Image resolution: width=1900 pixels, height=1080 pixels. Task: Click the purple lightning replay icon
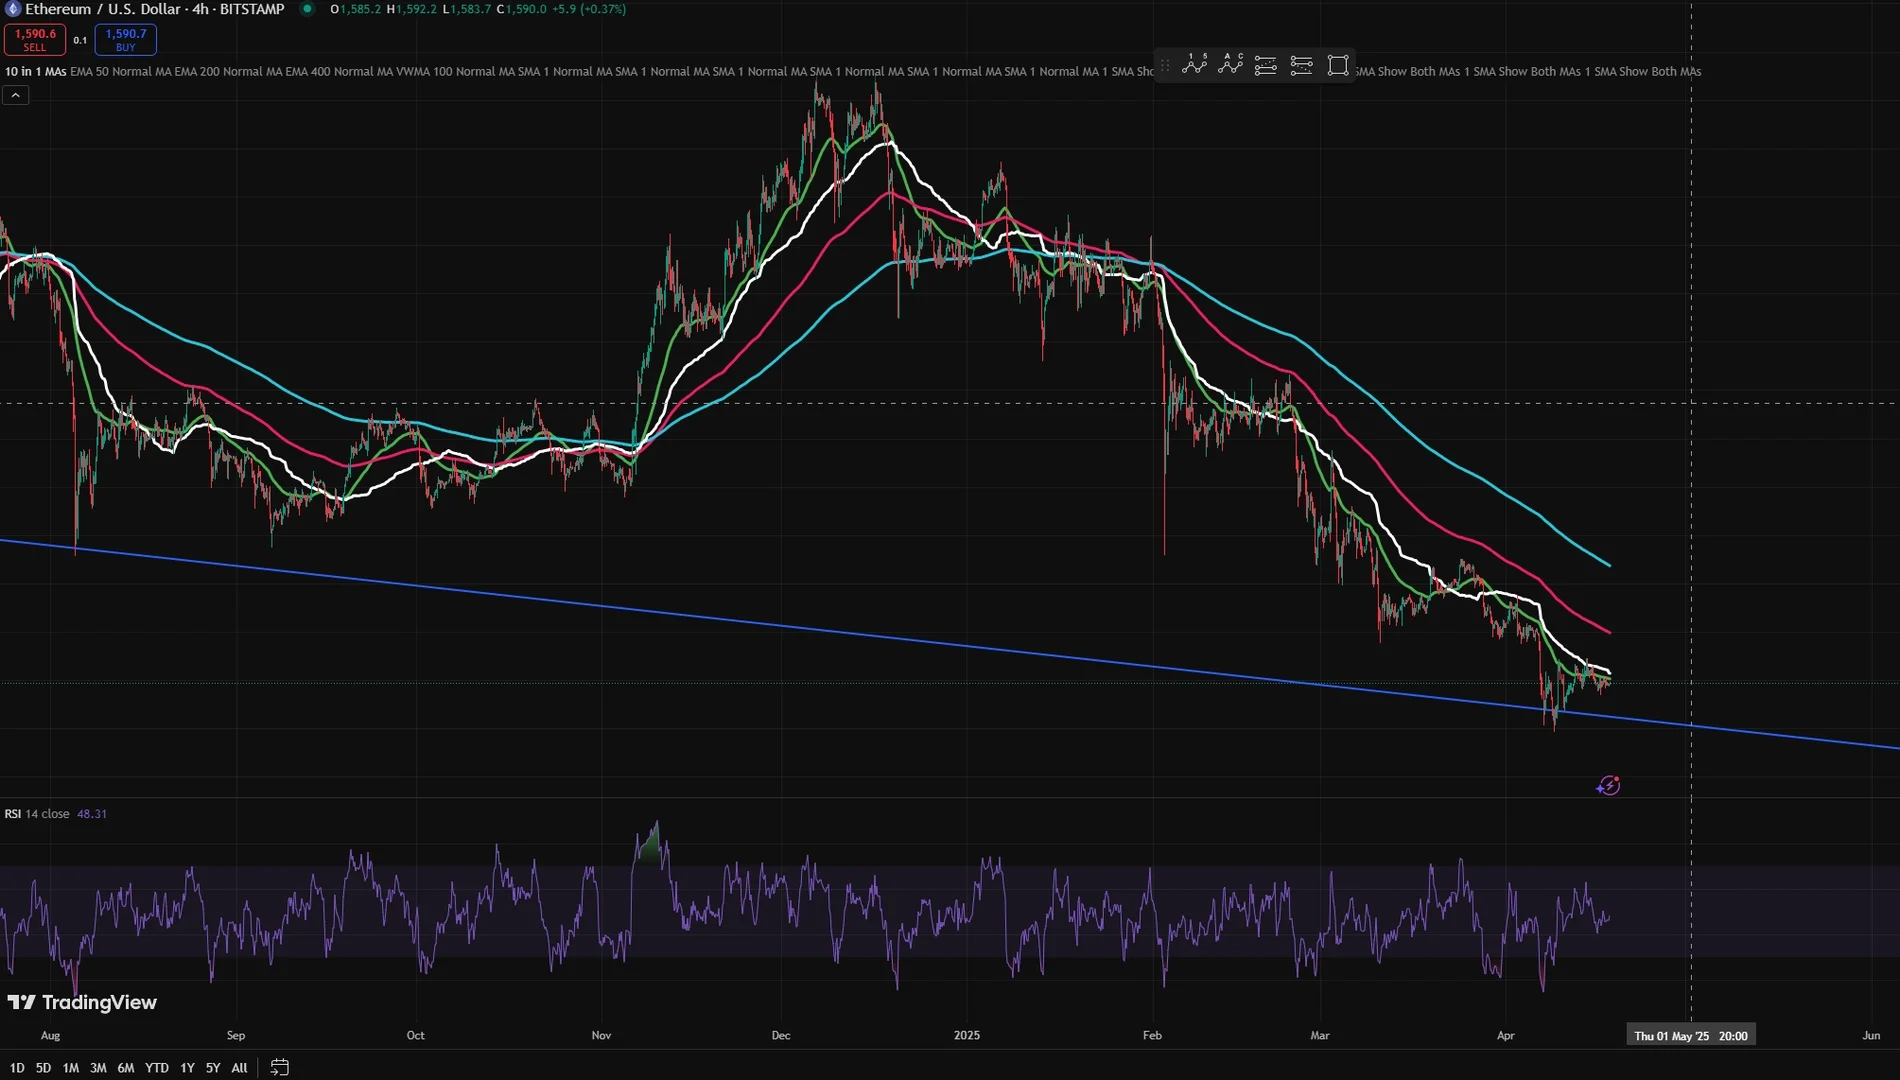tap(1608, 786)
